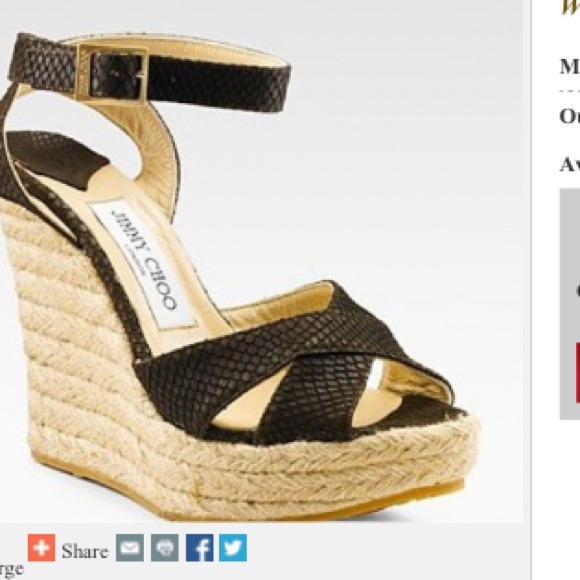Click the gold italic heading at top right
Screen dimensions: 580x580
click(571, 7)
